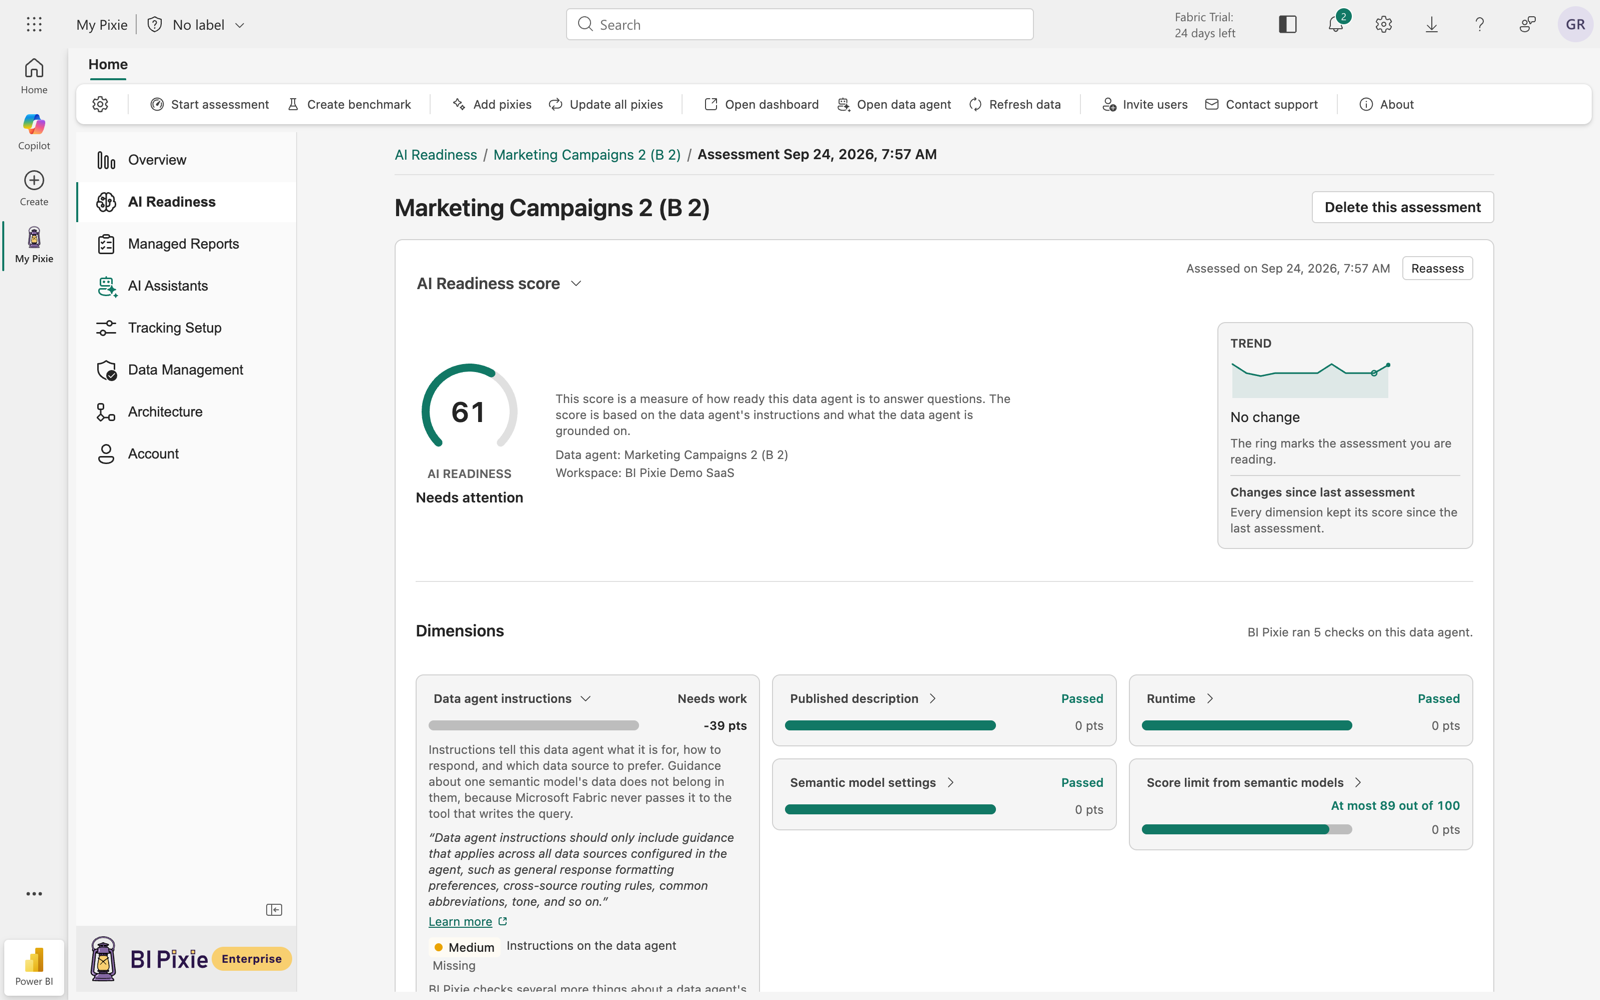1600x1000 pixels.
Task: Open the Copilot icon in left rail
Action: pos(34,131)
